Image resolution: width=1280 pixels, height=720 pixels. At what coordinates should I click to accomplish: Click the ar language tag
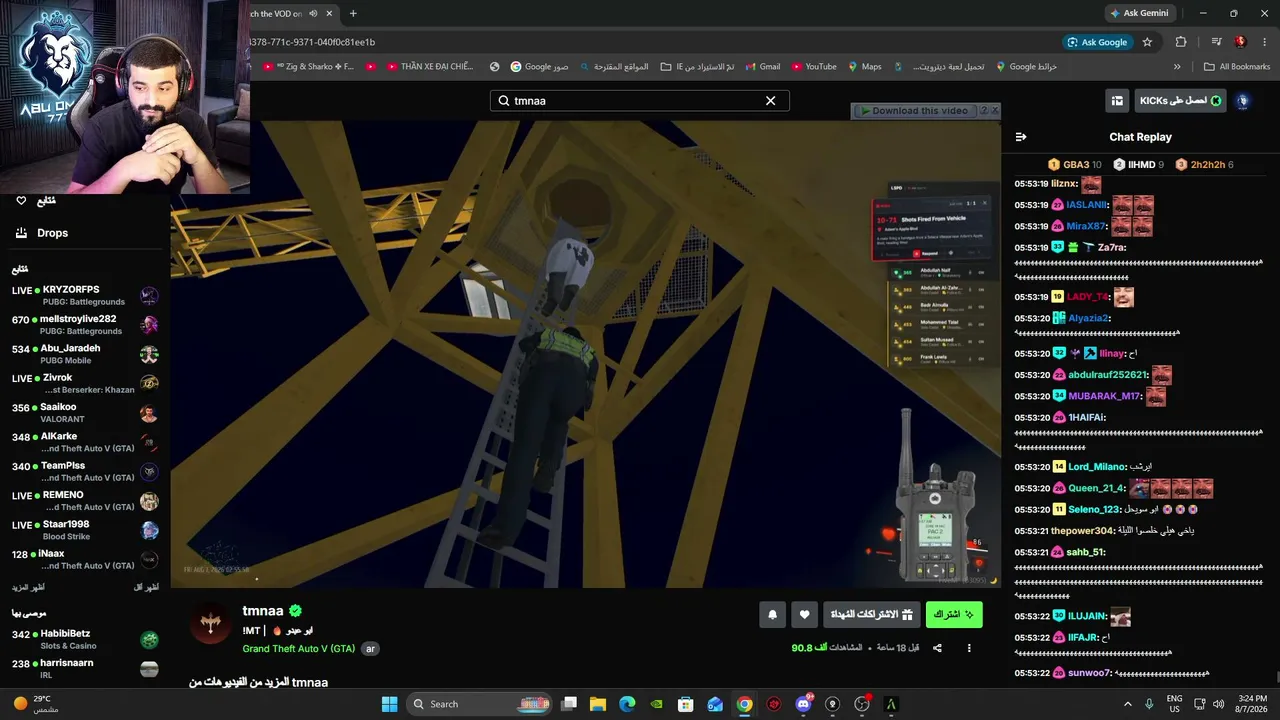click(x=370, y=649)
